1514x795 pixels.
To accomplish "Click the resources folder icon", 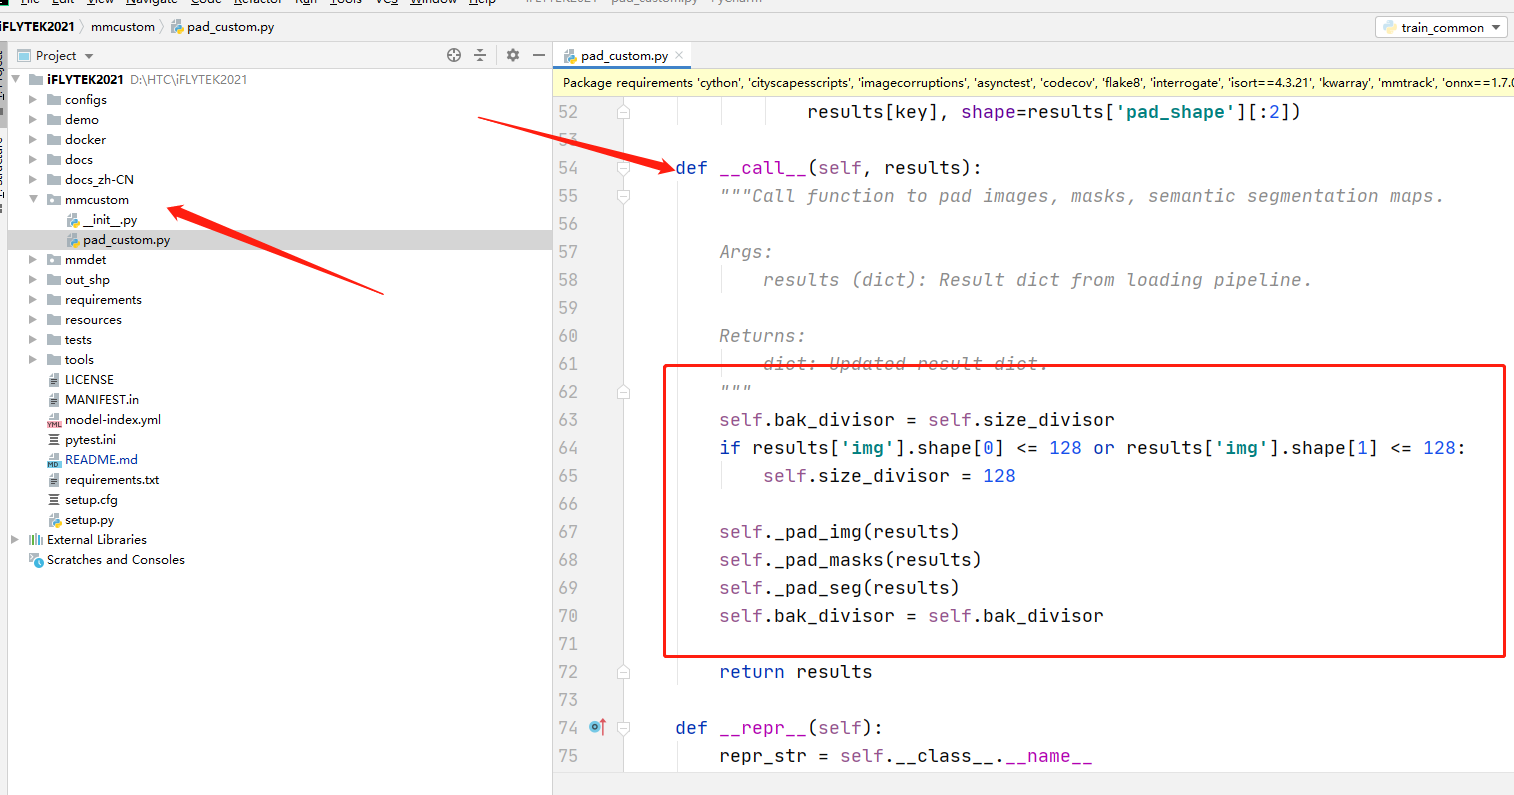I will (54, 319).
